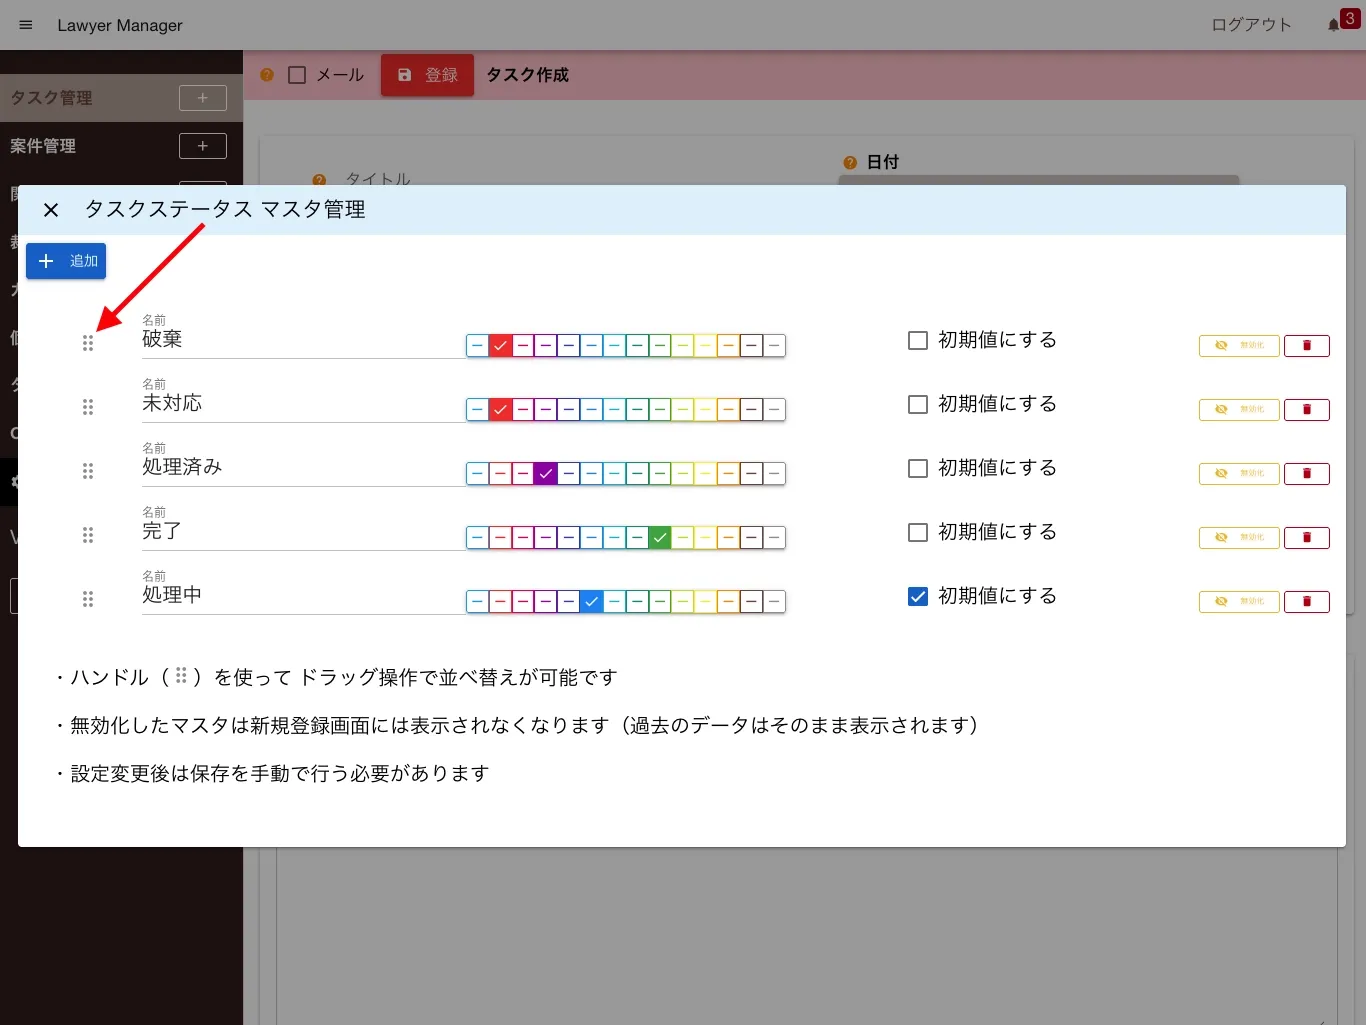The width and height of the screenshot is (1366, 1025).
Task: Pick the purple swatch in 未対応 row
Action: 546,410
